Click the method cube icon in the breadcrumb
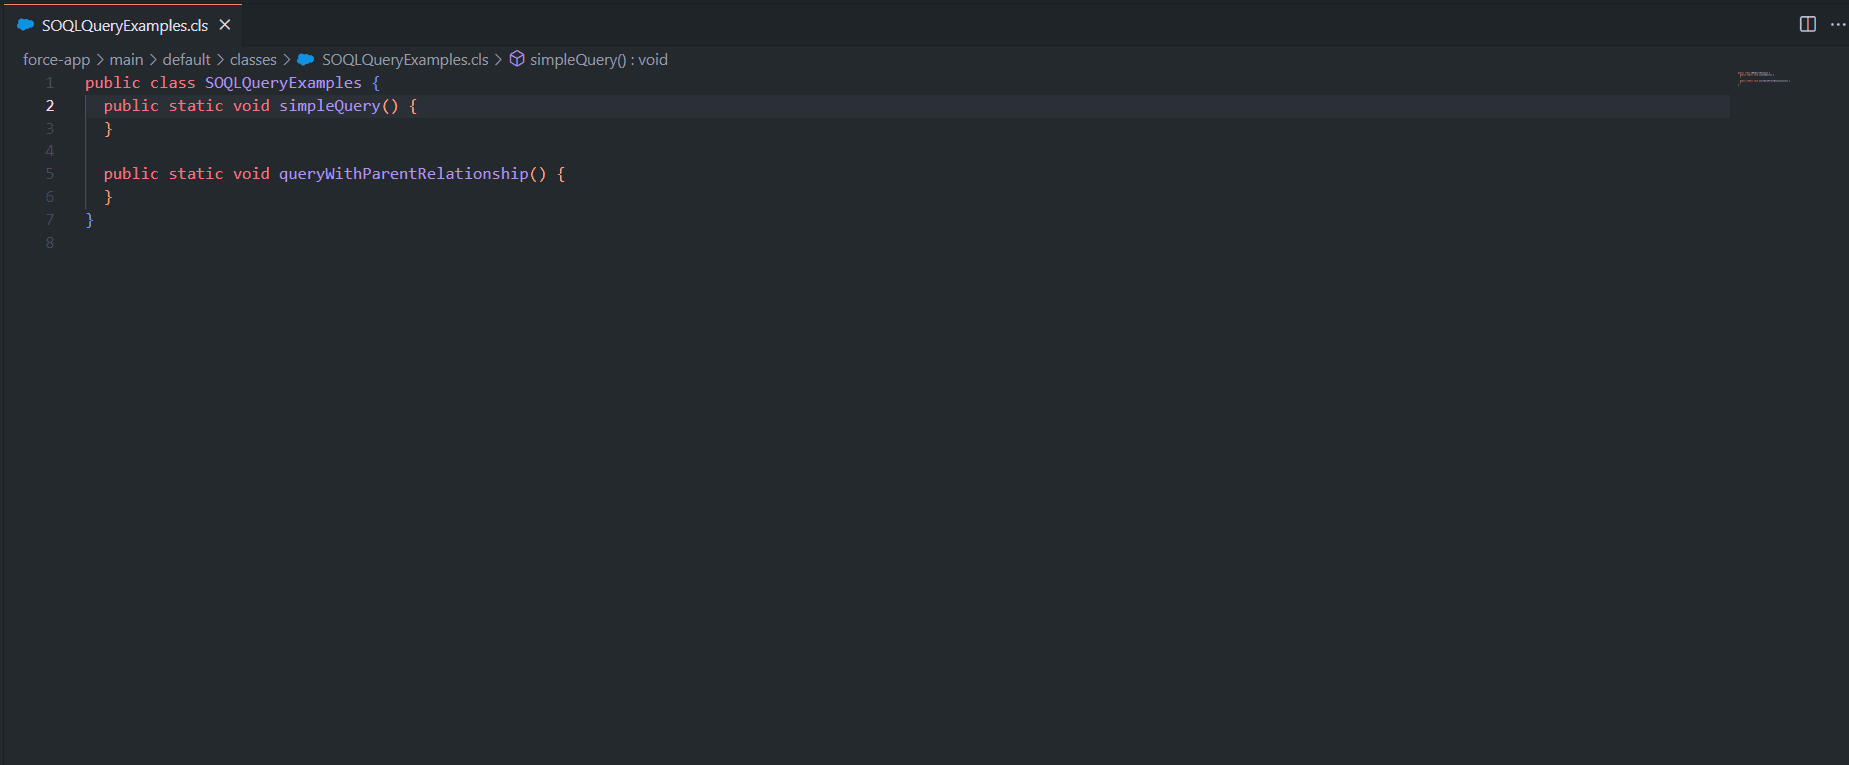The height and width of the screenshot is (765, 1849). point(517,59)
